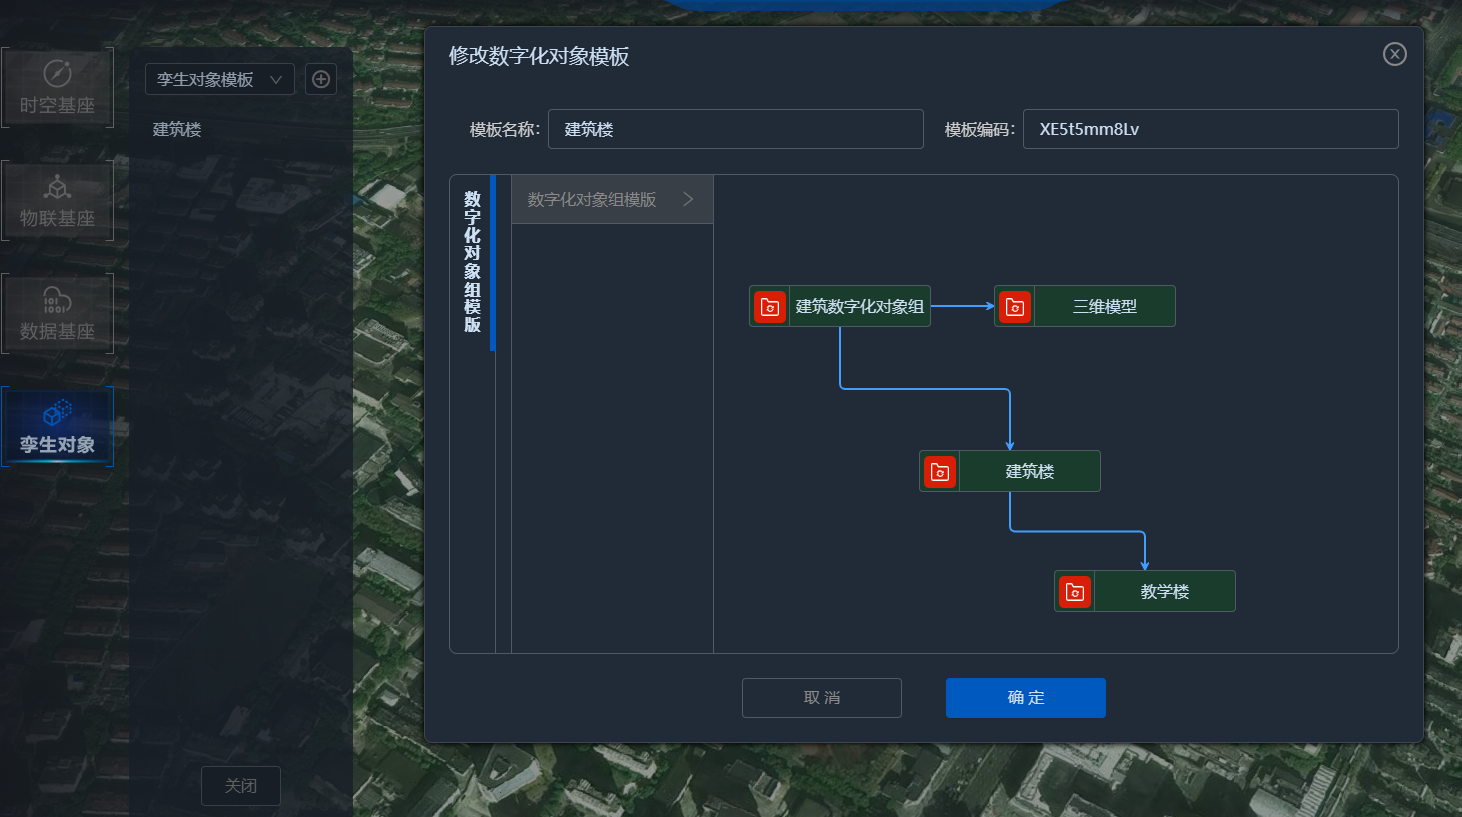Click the red icon on 教学楼 node
The image size is (1462, 817).
(1075, 592)
